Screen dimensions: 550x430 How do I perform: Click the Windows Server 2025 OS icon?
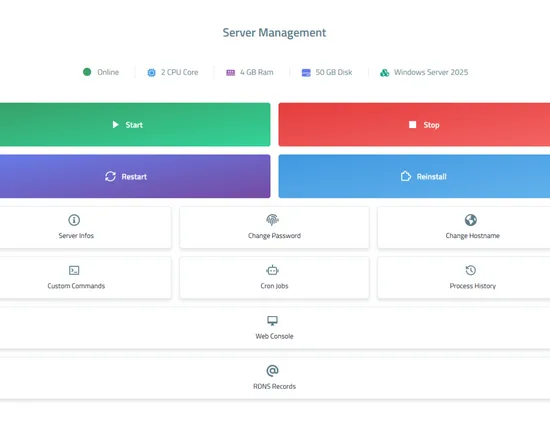(x=385, y=73)
